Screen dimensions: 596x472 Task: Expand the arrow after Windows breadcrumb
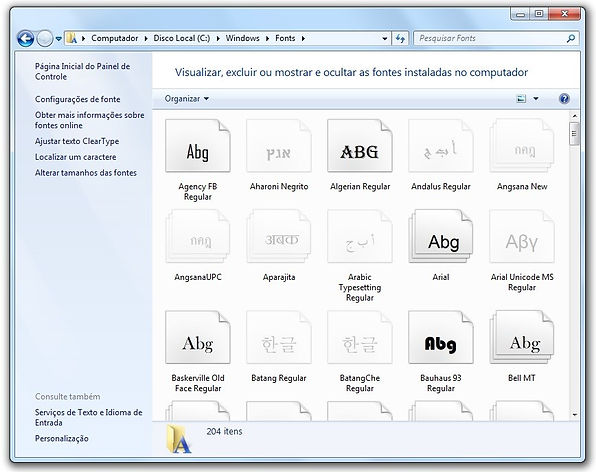[x=267, y=38]
